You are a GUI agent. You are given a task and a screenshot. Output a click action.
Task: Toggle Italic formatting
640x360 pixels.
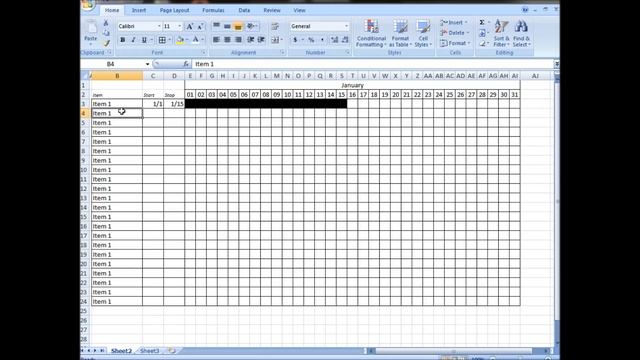click(133, 40)
